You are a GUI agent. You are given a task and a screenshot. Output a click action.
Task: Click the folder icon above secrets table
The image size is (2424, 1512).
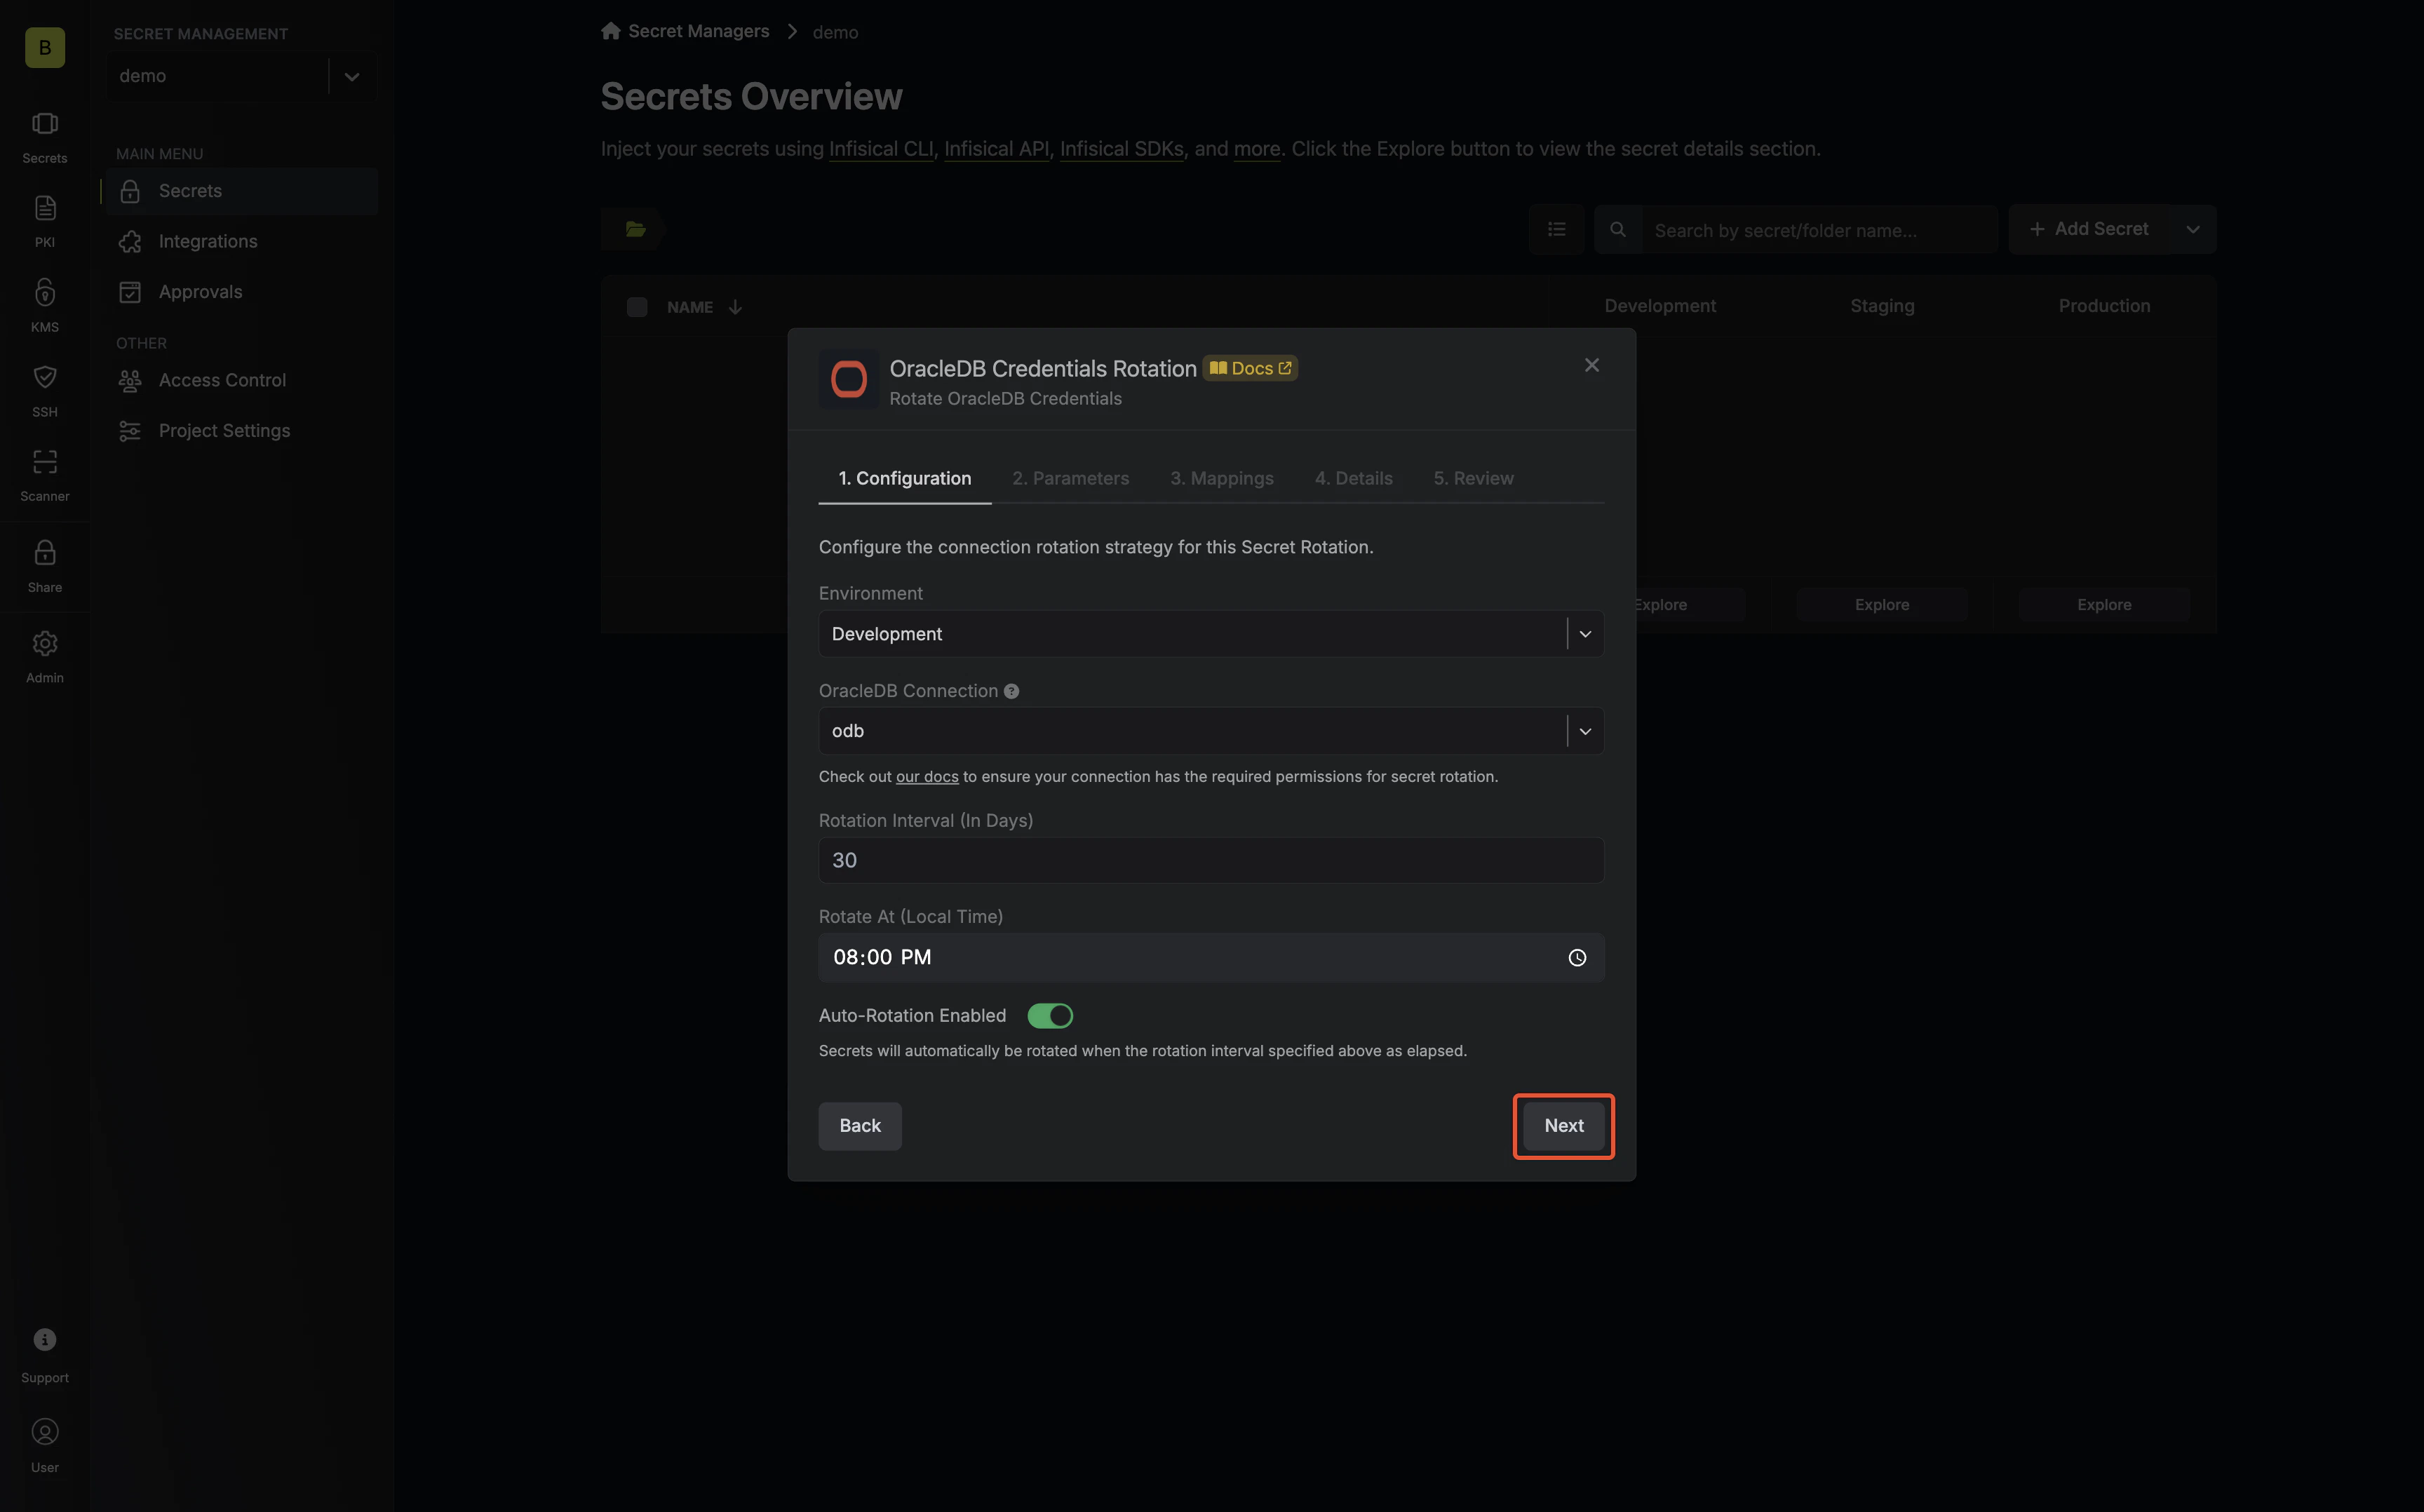pos(635,229)
